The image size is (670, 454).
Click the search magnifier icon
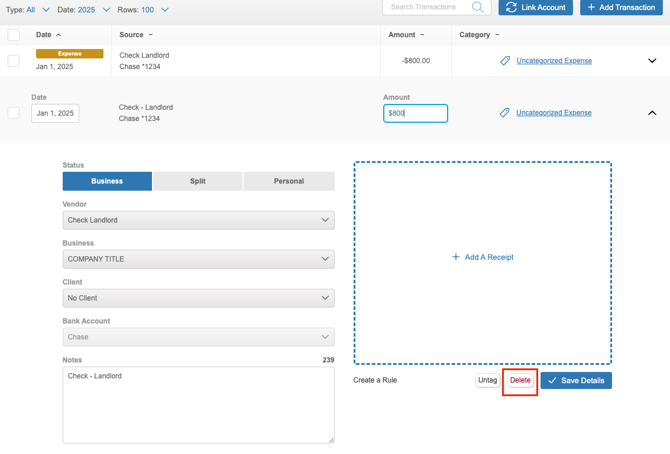[x=477, y=7]
